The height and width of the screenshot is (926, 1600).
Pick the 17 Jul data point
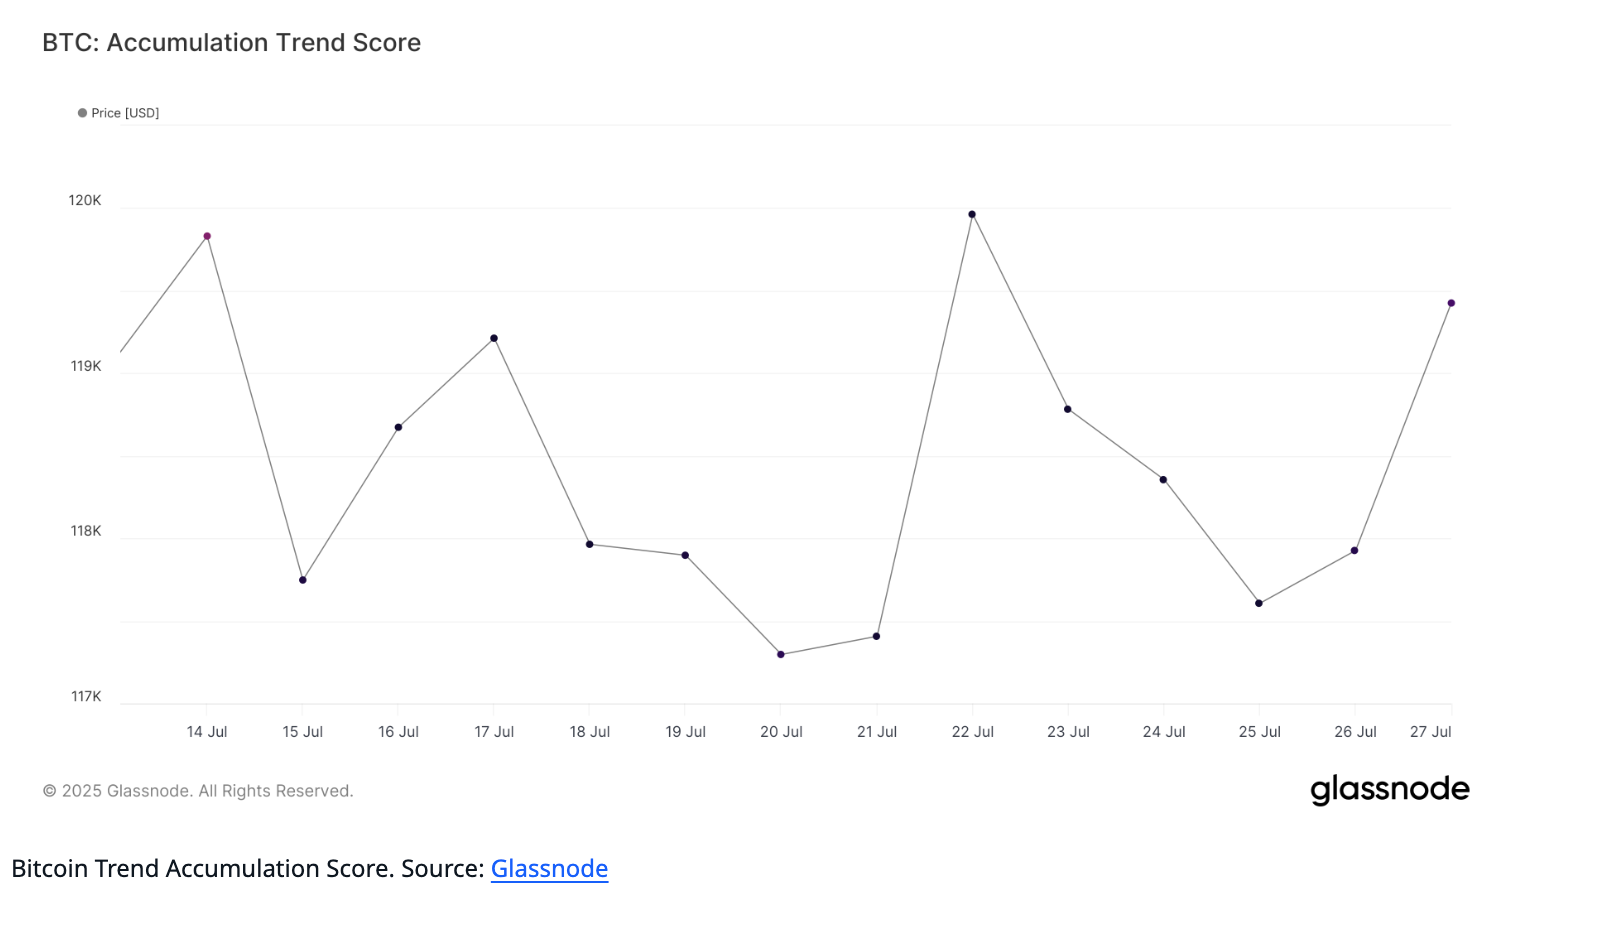coord(494,338)
